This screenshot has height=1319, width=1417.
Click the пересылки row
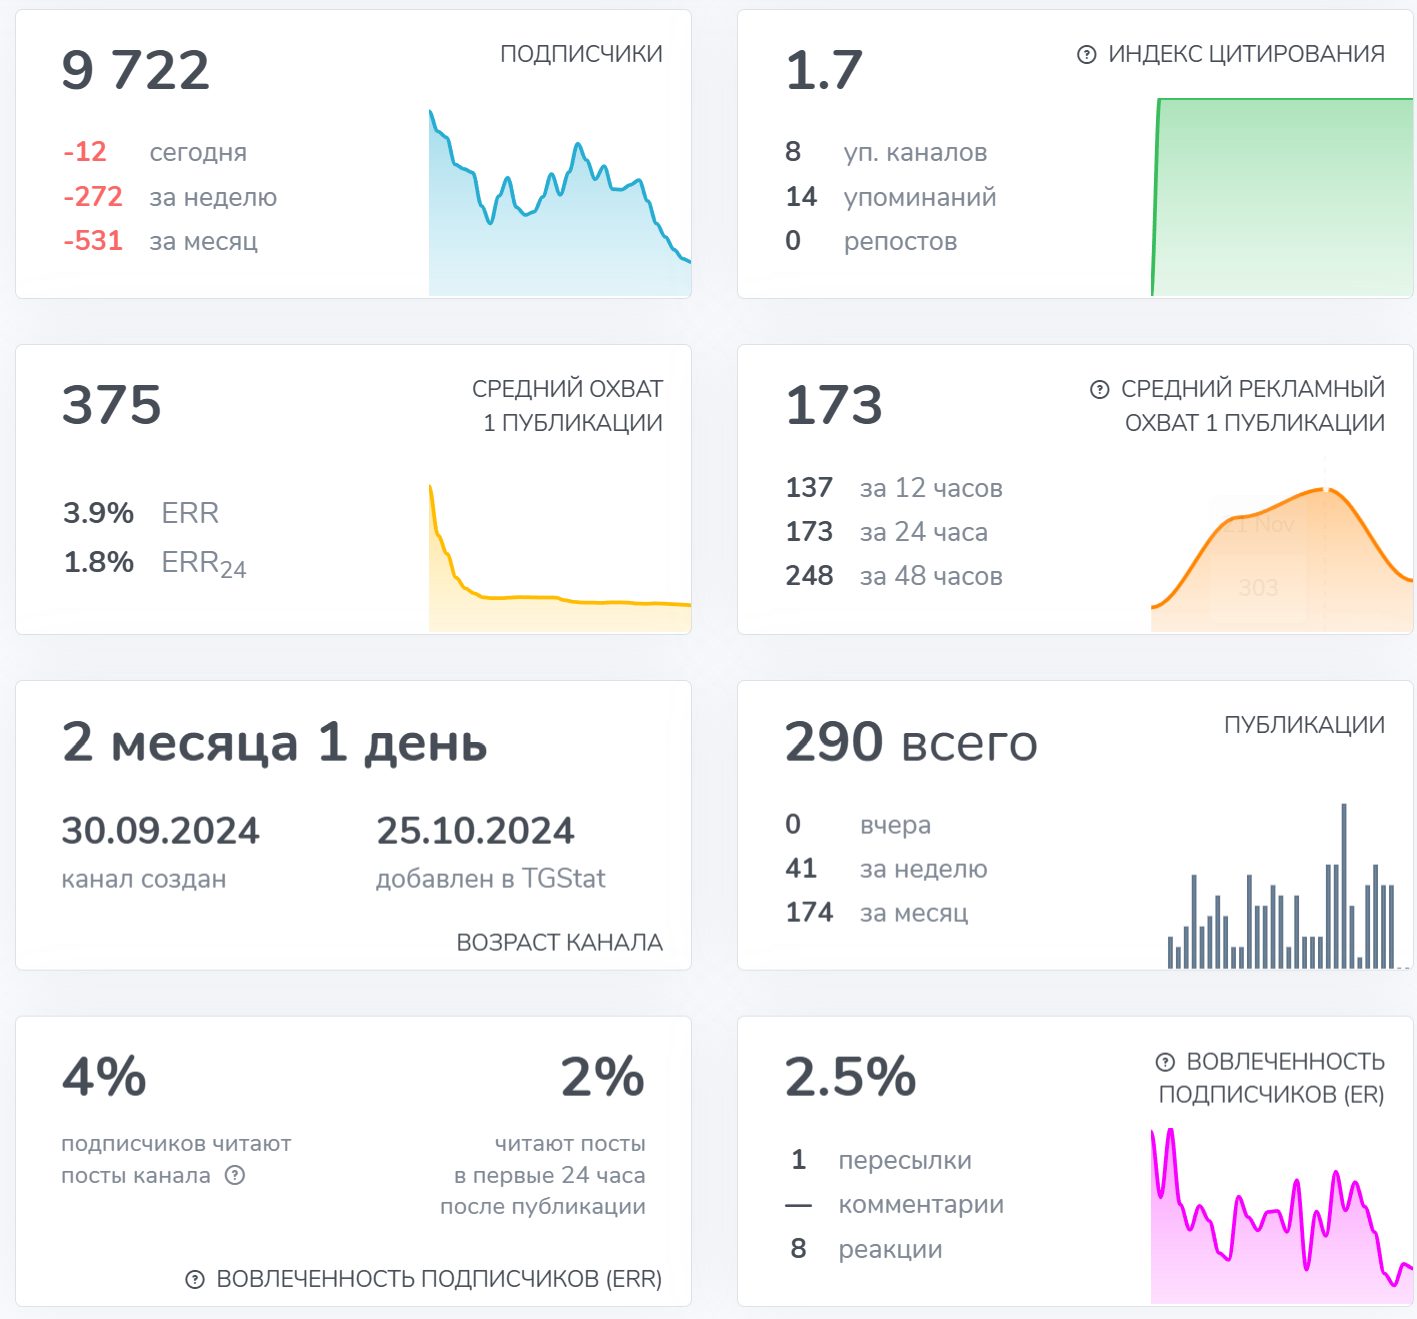click(881, 1161)
